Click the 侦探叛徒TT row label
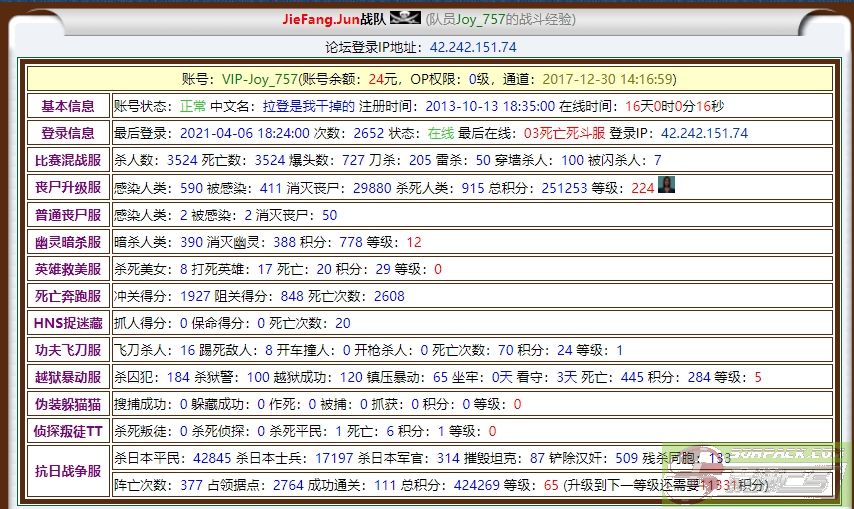 click(68, 431)
